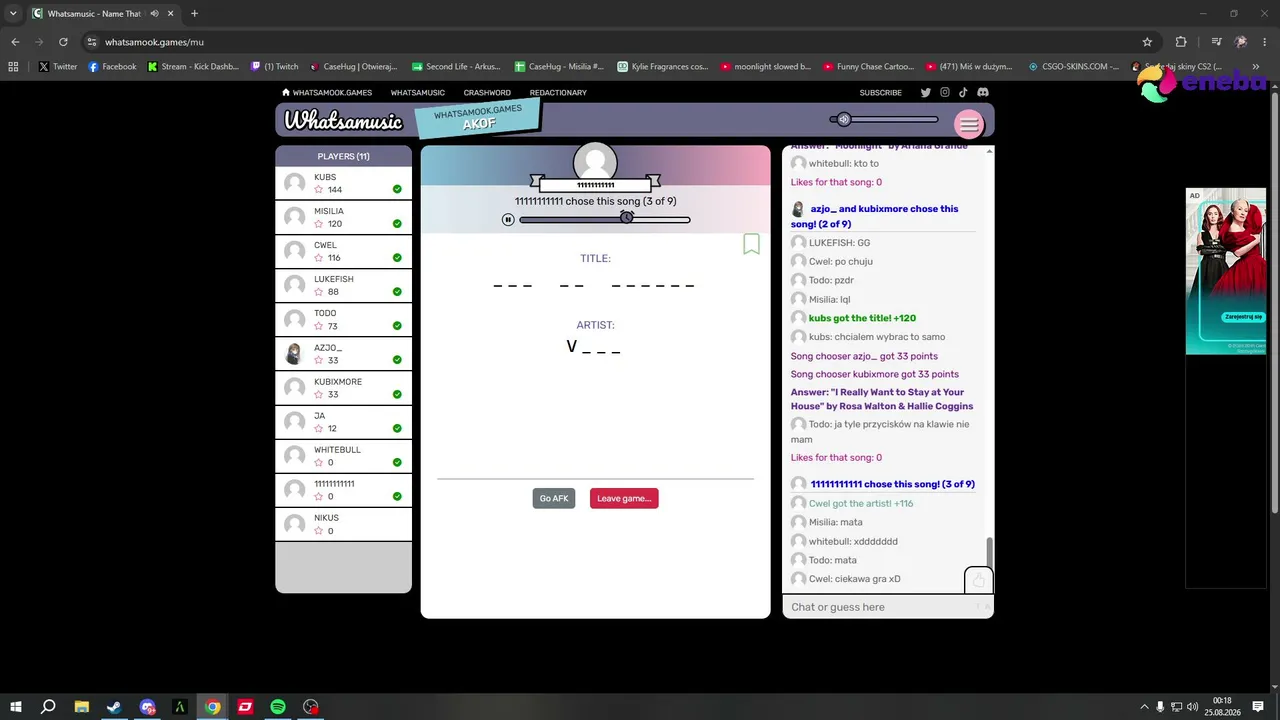Go to WHATSAMOOK.GAMES home link

327,93
